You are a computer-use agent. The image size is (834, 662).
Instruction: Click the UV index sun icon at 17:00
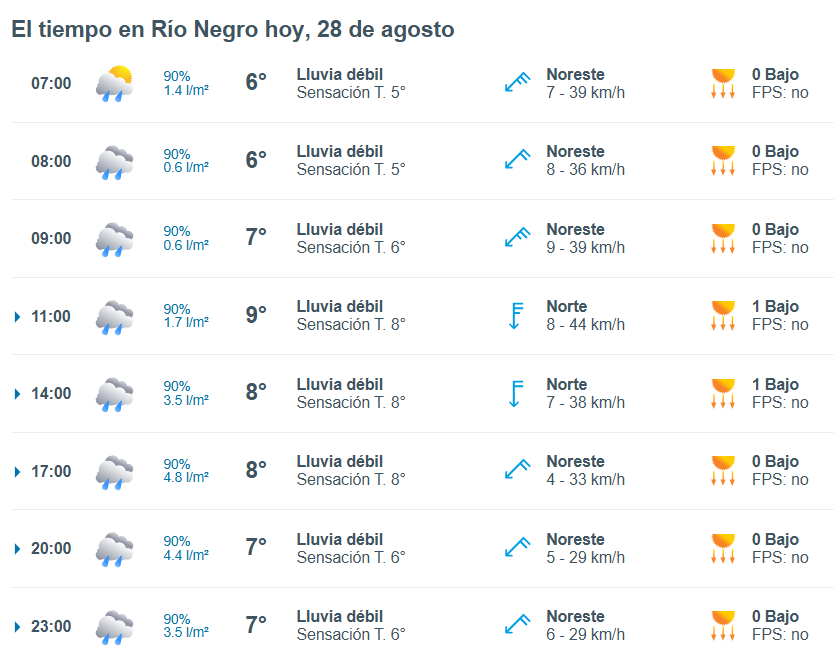pyautogui.click(x=723, y=470)
